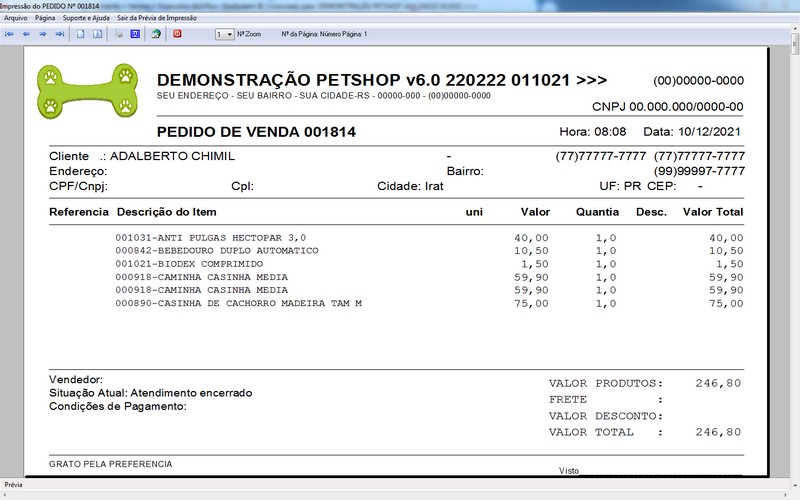The height and width of the screenshot is (500, 800).
Task: Click the Cidade: Irat field text
Action: (410, 186)
